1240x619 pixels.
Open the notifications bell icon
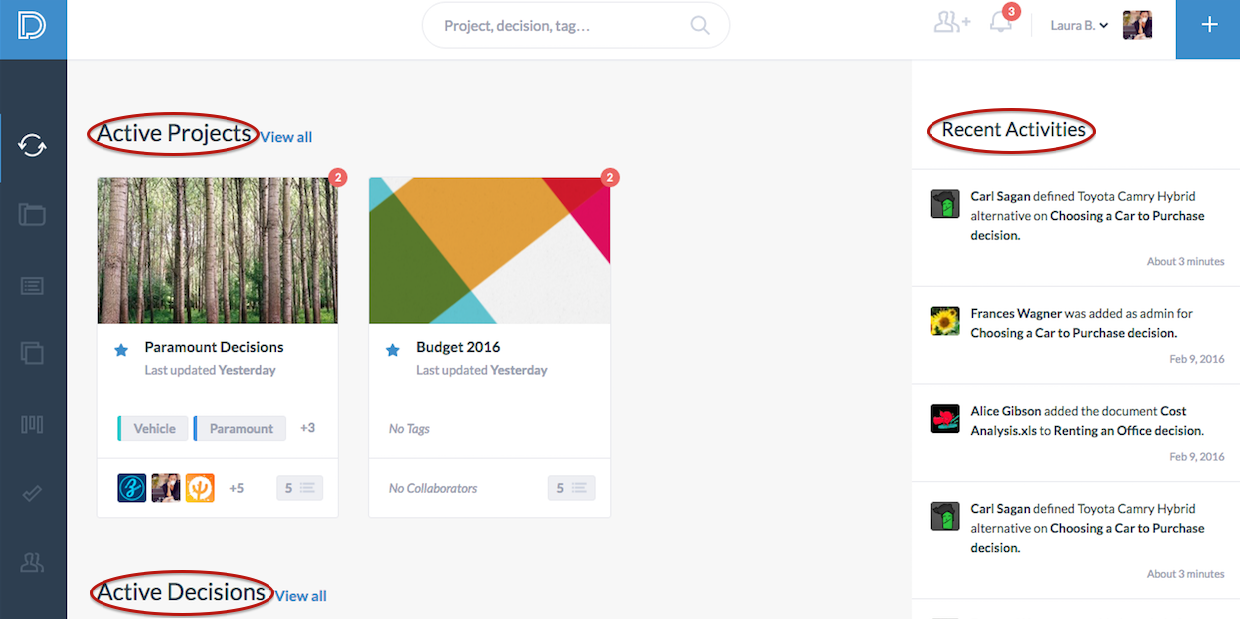[x=1000, y=23]
